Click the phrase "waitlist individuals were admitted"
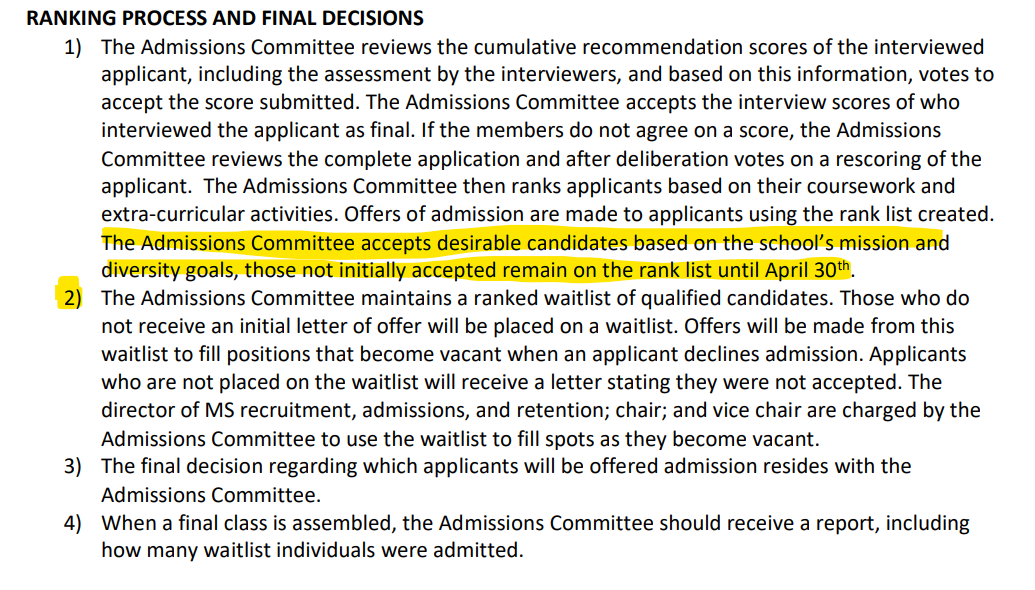Screen dimensions: 1035x590 379,550
